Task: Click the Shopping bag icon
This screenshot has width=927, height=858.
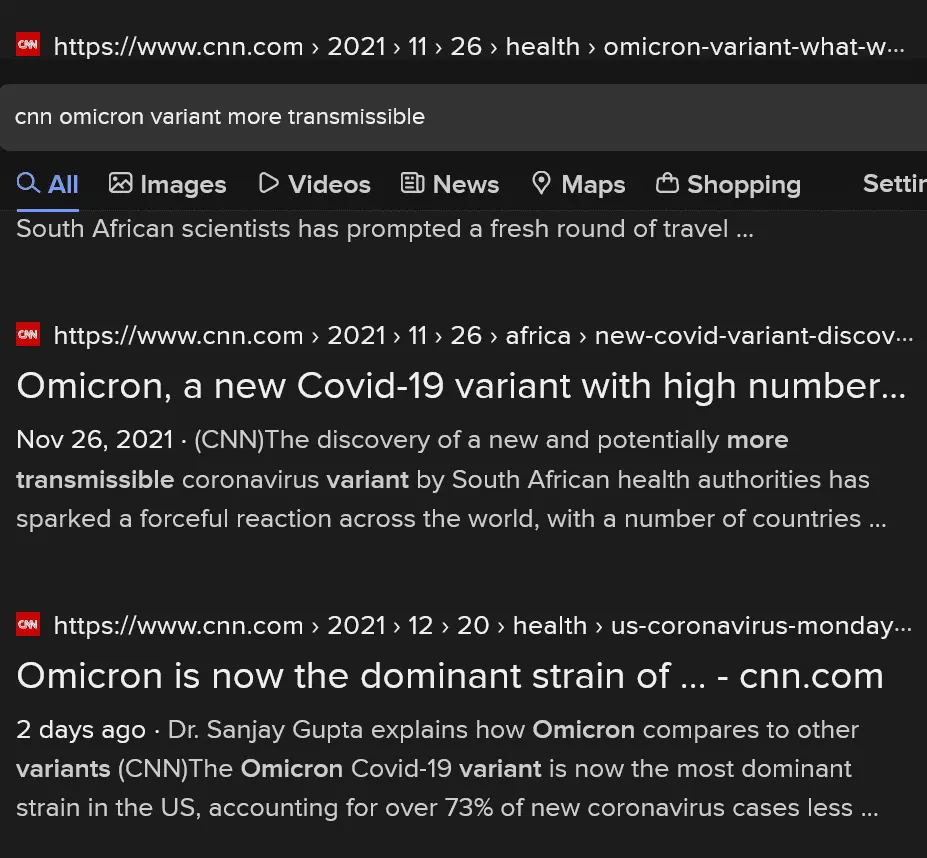Action: (667, 183)
